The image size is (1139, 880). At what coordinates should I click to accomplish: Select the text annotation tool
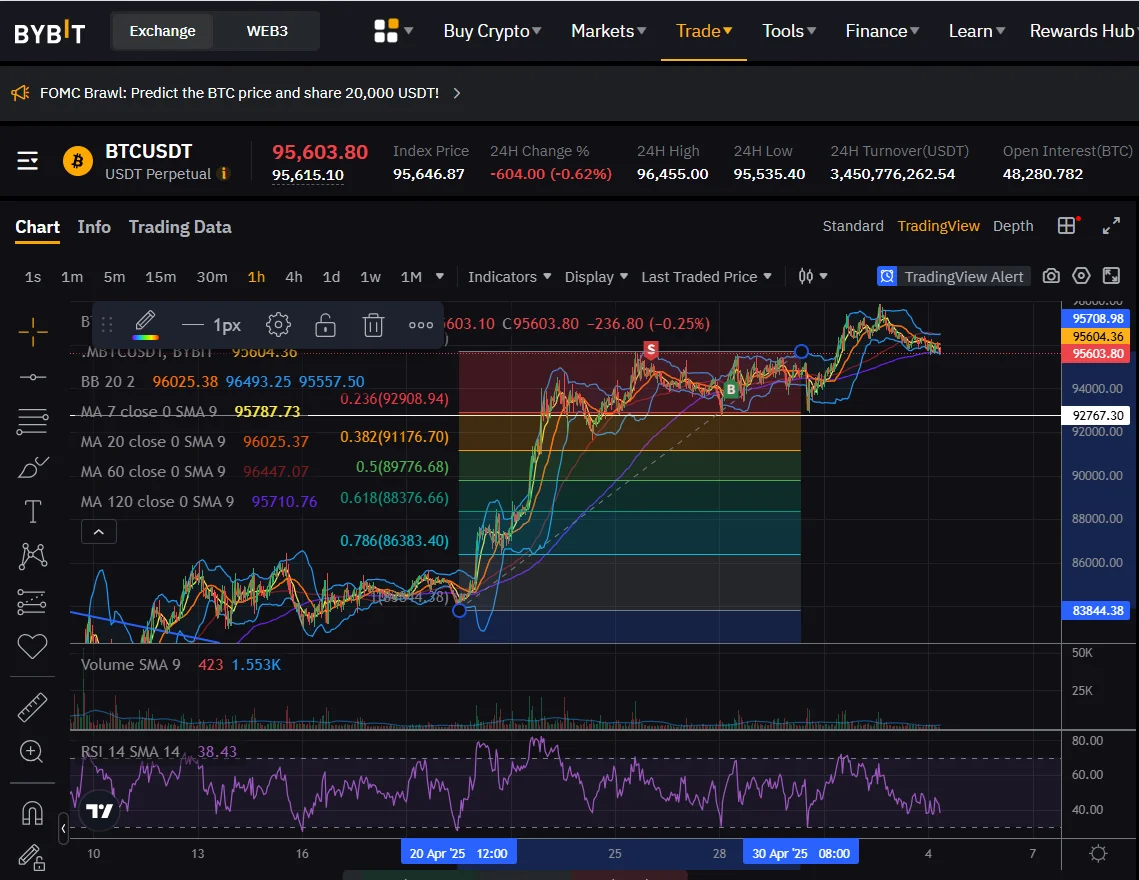coord(32,512)
